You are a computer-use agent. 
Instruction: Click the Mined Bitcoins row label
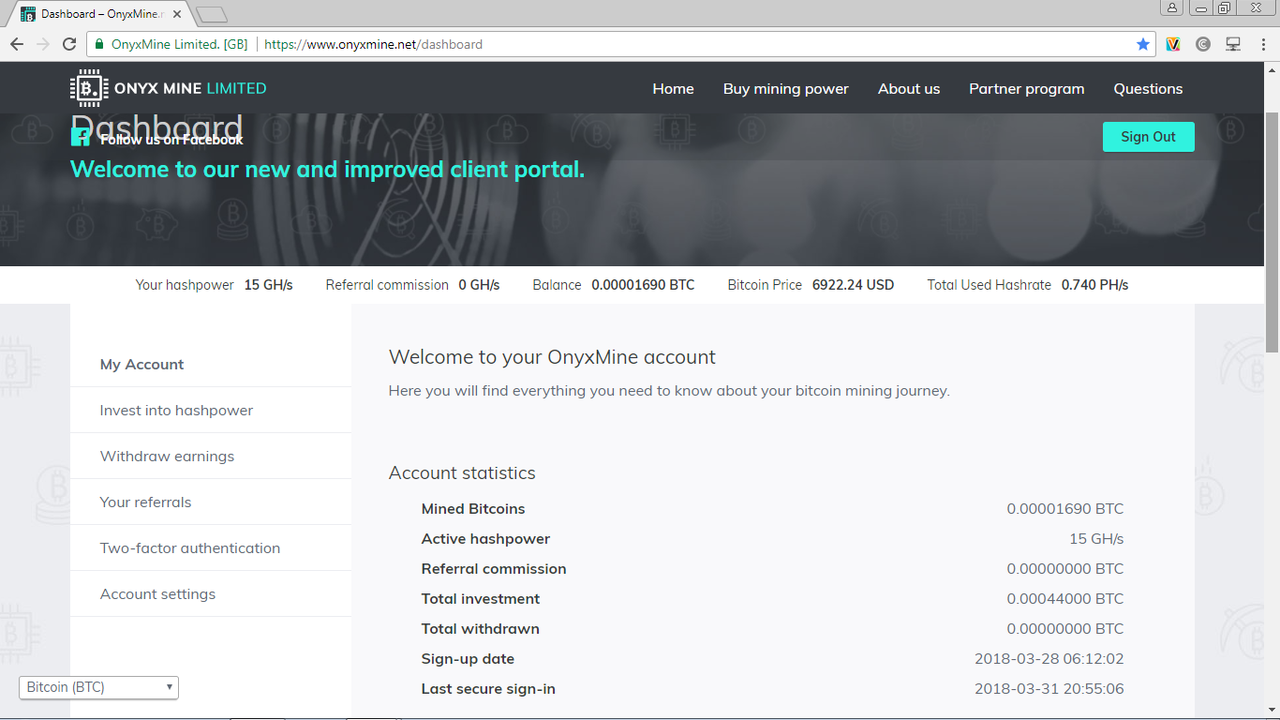coord(473,508)
